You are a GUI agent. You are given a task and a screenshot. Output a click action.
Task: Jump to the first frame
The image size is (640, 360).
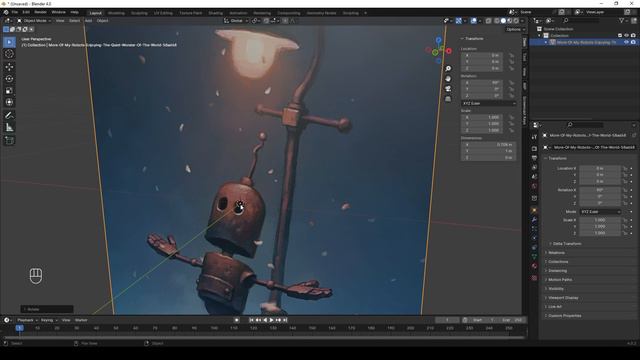tap(251, 320)
